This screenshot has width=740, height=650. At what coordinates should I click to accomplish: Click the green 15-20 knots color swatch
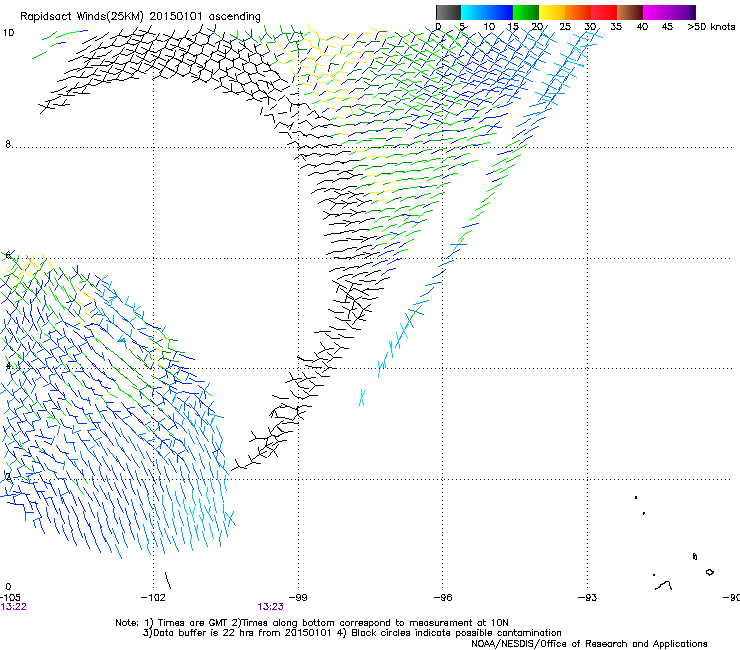click(x=526, y=12)
